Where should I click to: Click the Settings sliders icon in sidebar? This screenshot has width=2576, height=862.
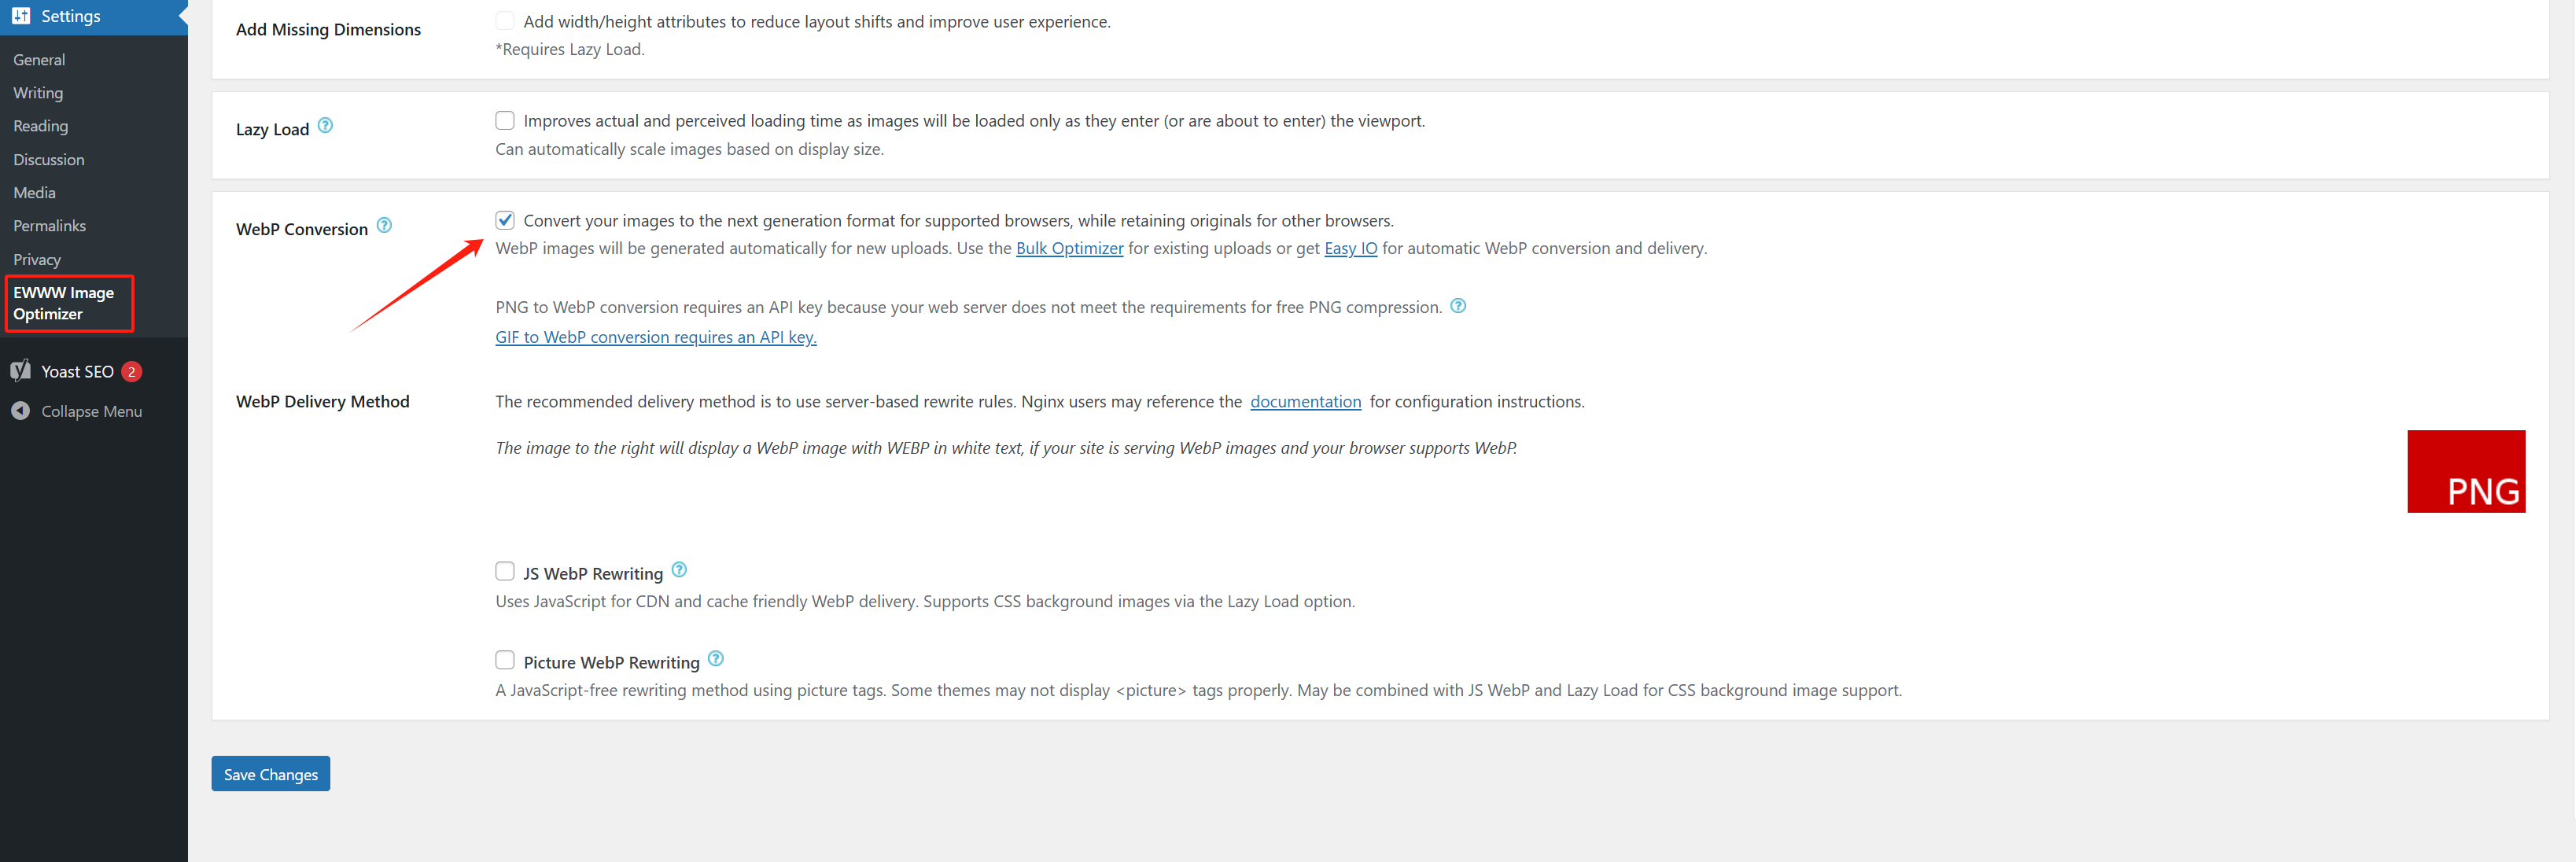21,16
